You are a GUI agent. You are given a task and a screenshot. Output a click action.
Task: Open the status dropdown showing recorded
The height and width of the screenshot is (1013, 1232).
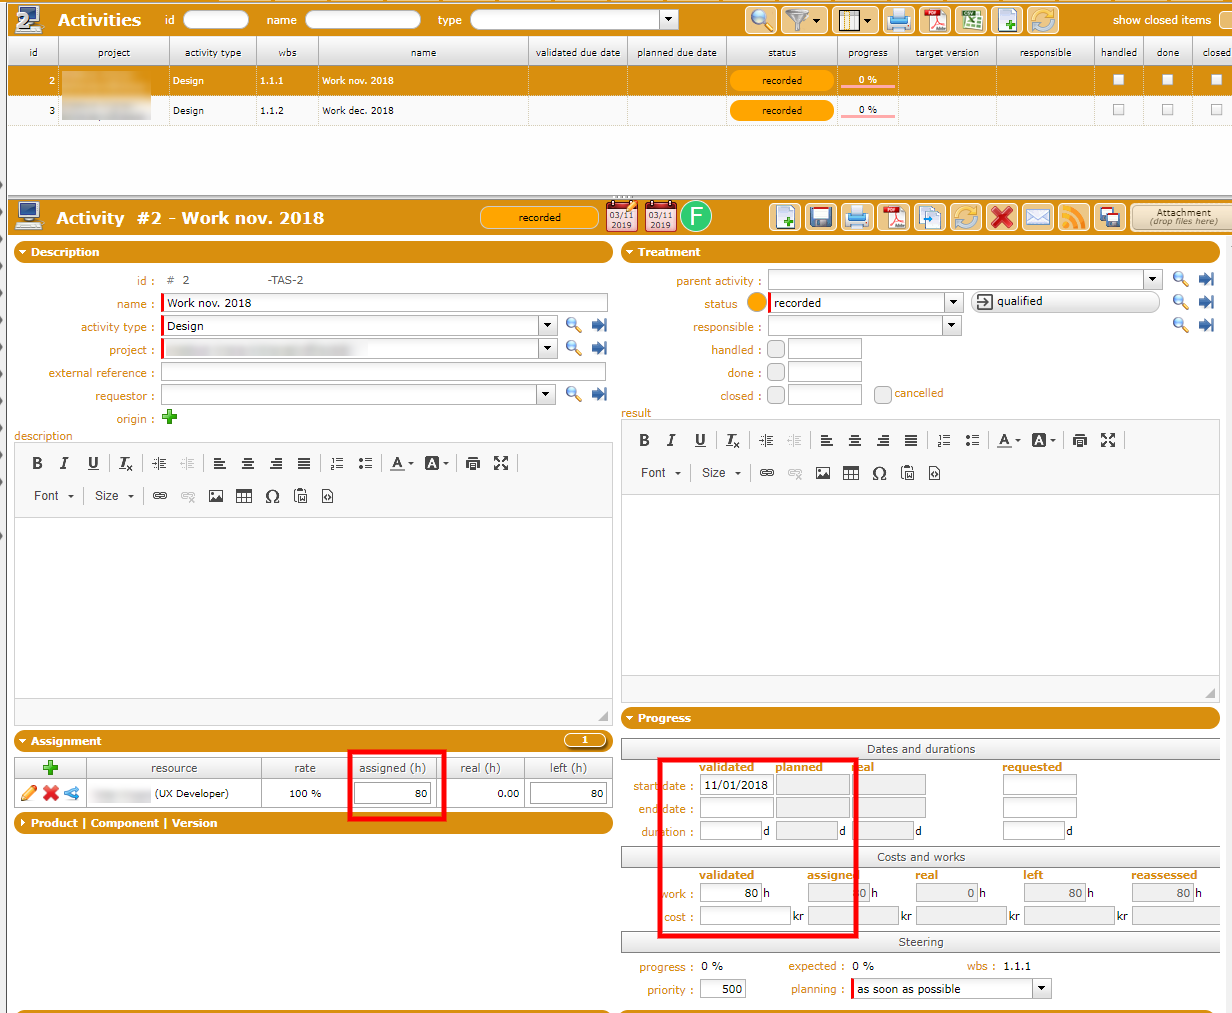click(953, 302)
